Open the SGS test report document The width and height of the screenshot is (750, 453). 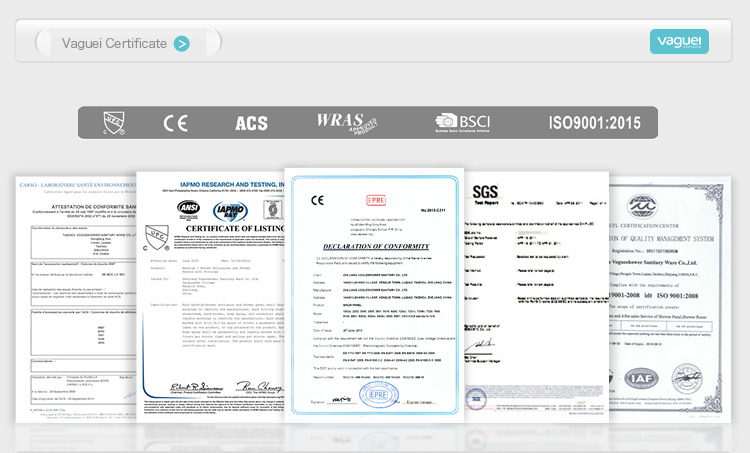pos(536,297)
